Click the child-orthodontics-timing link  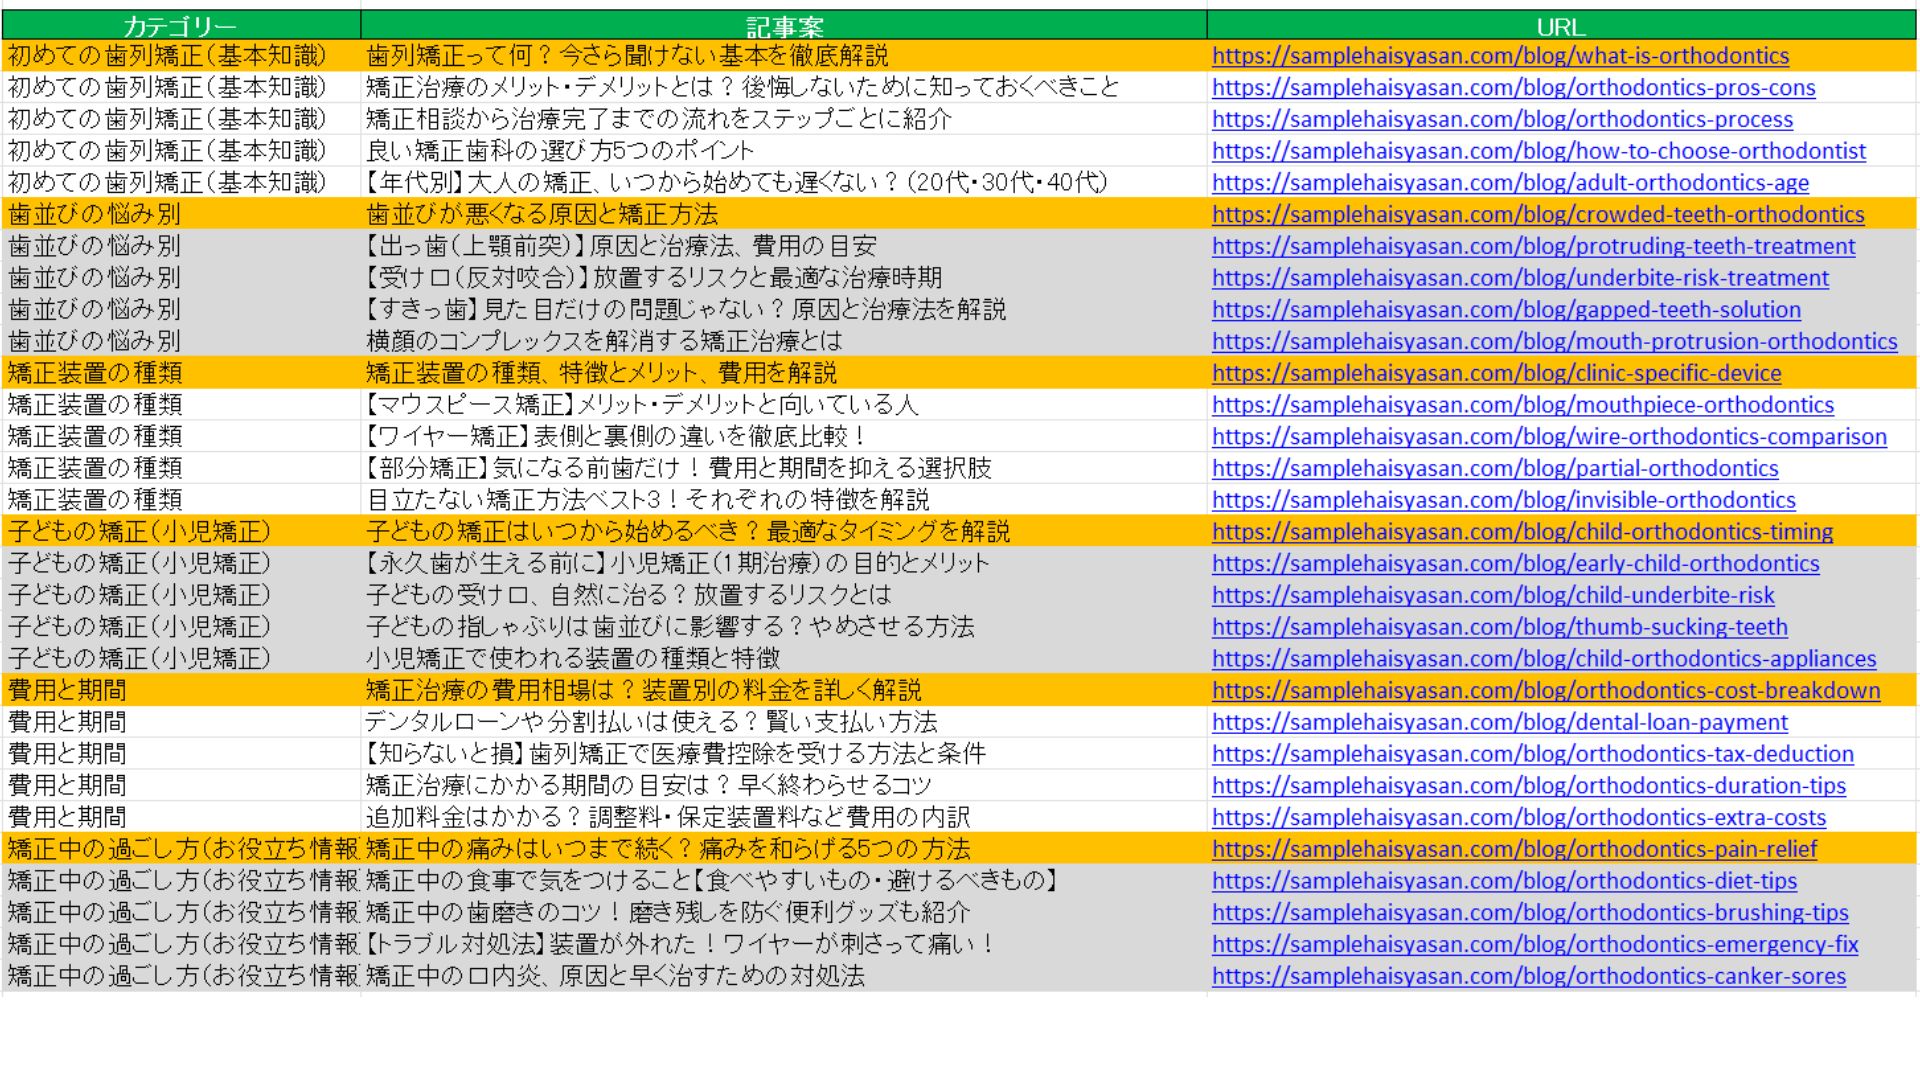point(1522,532)
